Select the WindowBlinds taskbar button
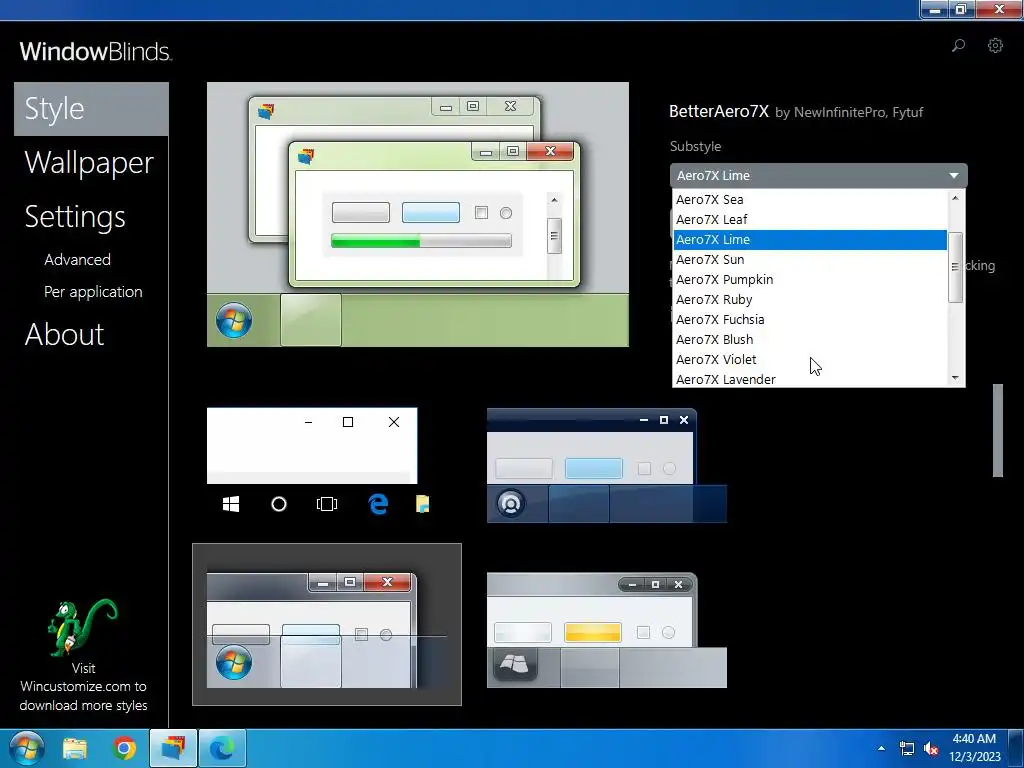The height and width of the screenshot is (768, 1024). click(173, 748)
